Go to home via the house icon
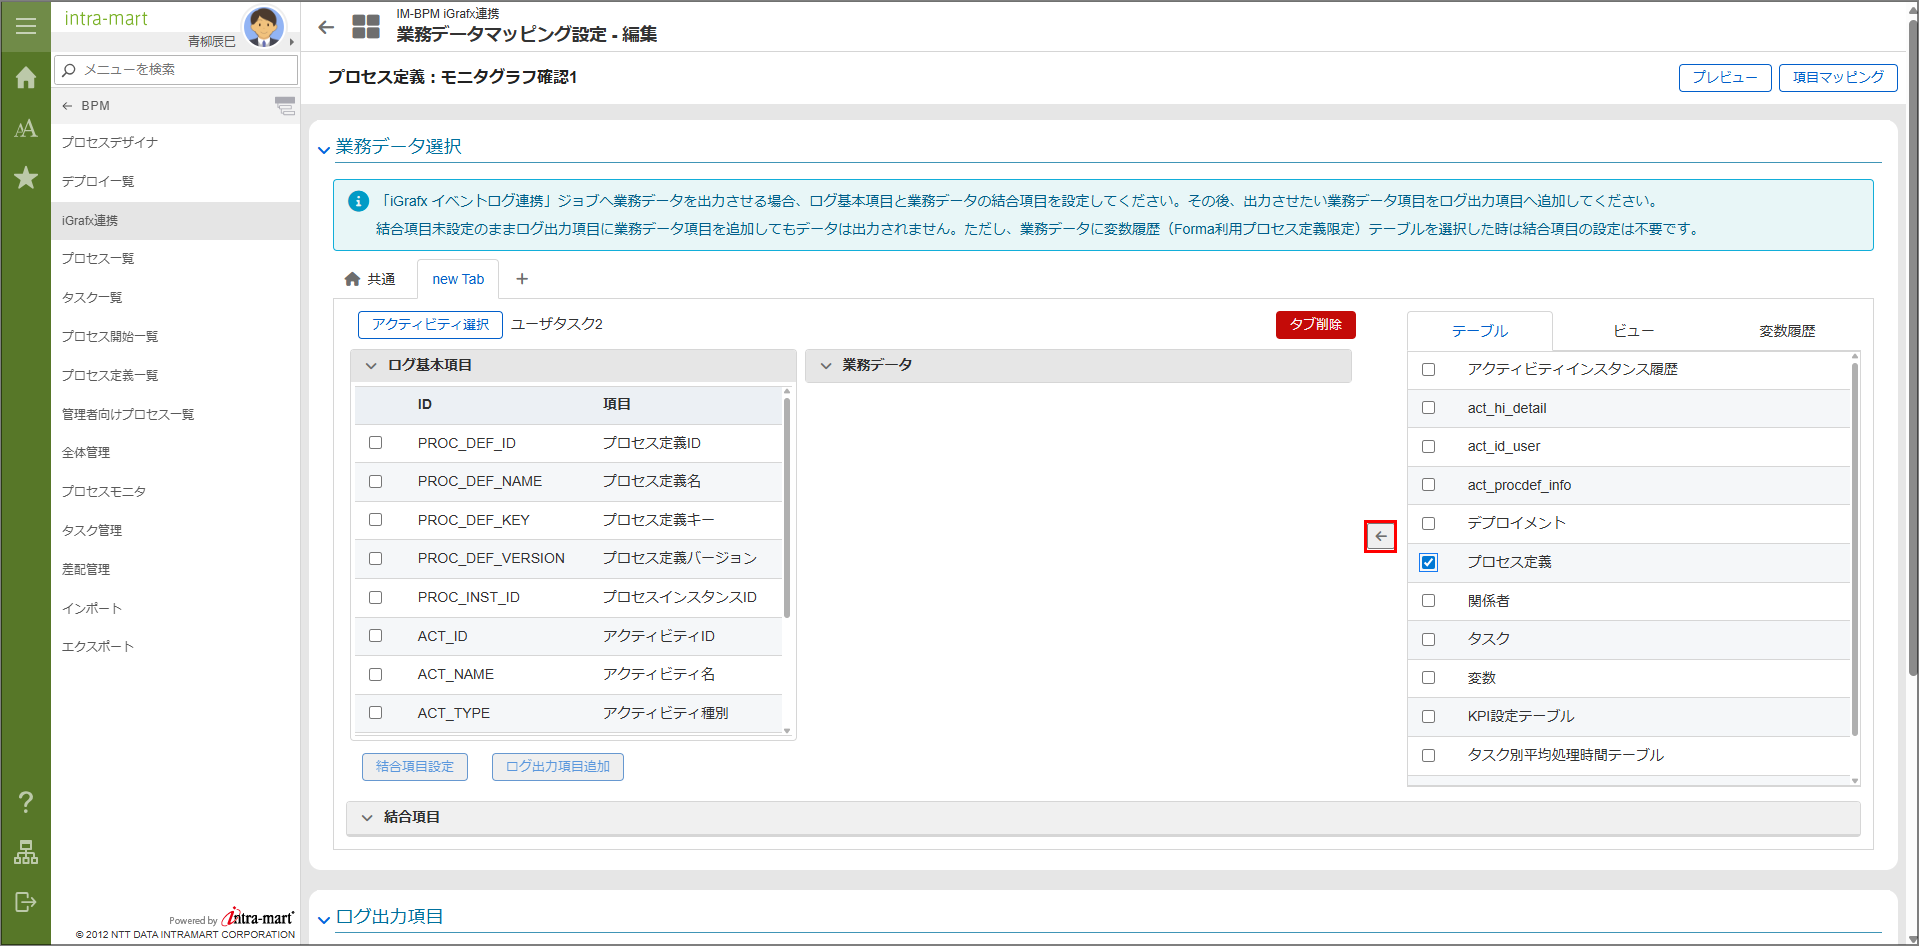 [26, 78]
